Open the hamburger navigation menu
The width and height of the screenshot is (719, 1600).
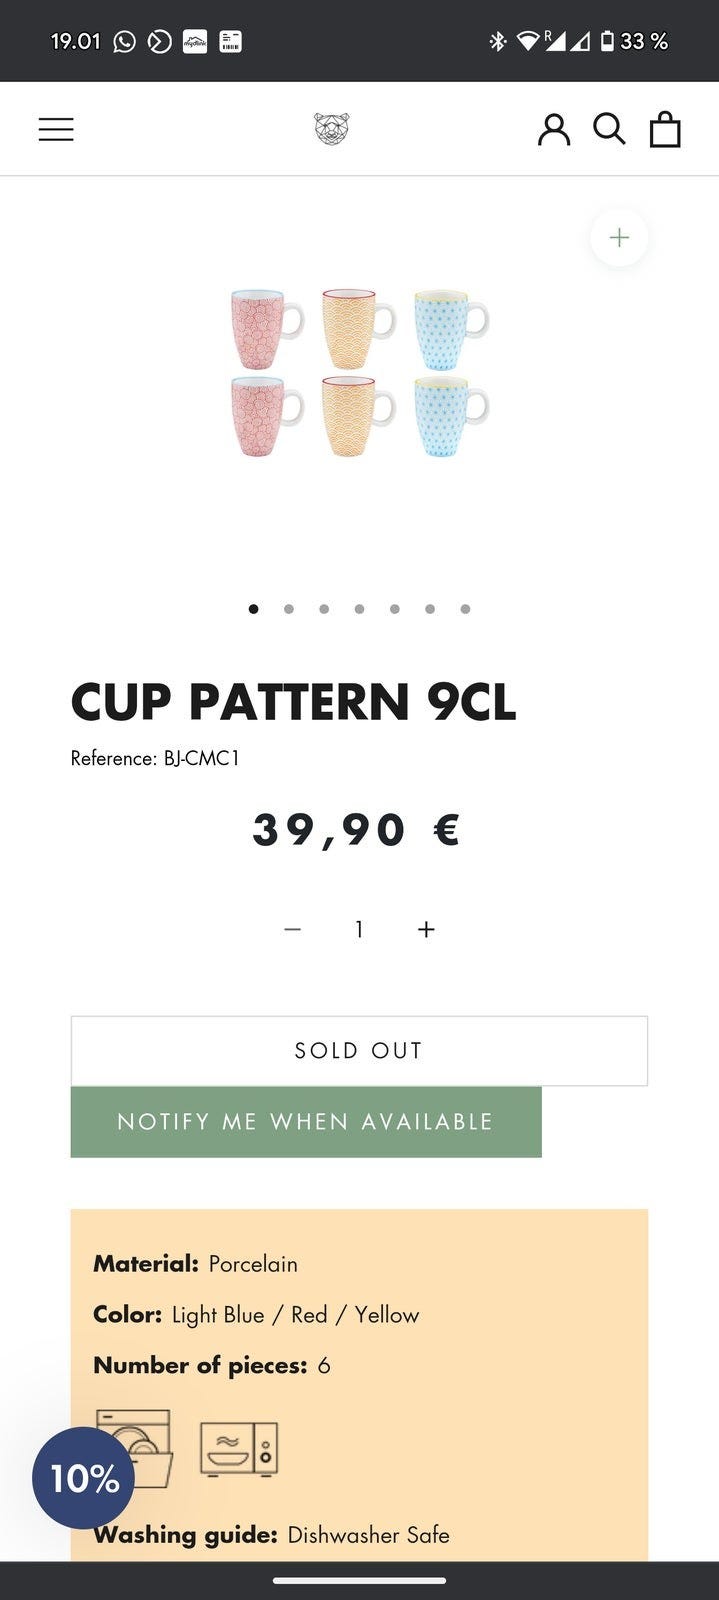[x=56, y=129]
